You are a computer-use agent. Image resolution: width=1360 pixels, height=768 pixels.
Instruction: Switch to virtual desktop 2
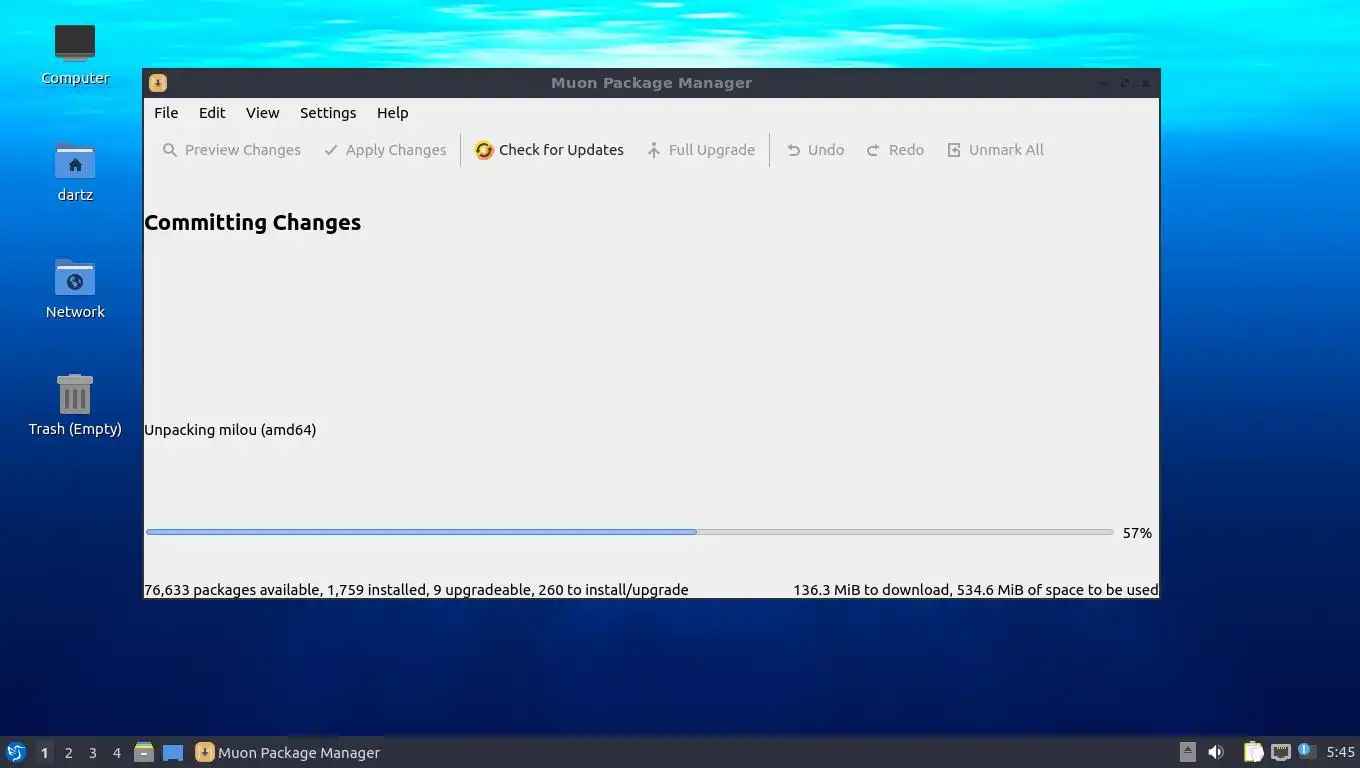tap(69, 753)
